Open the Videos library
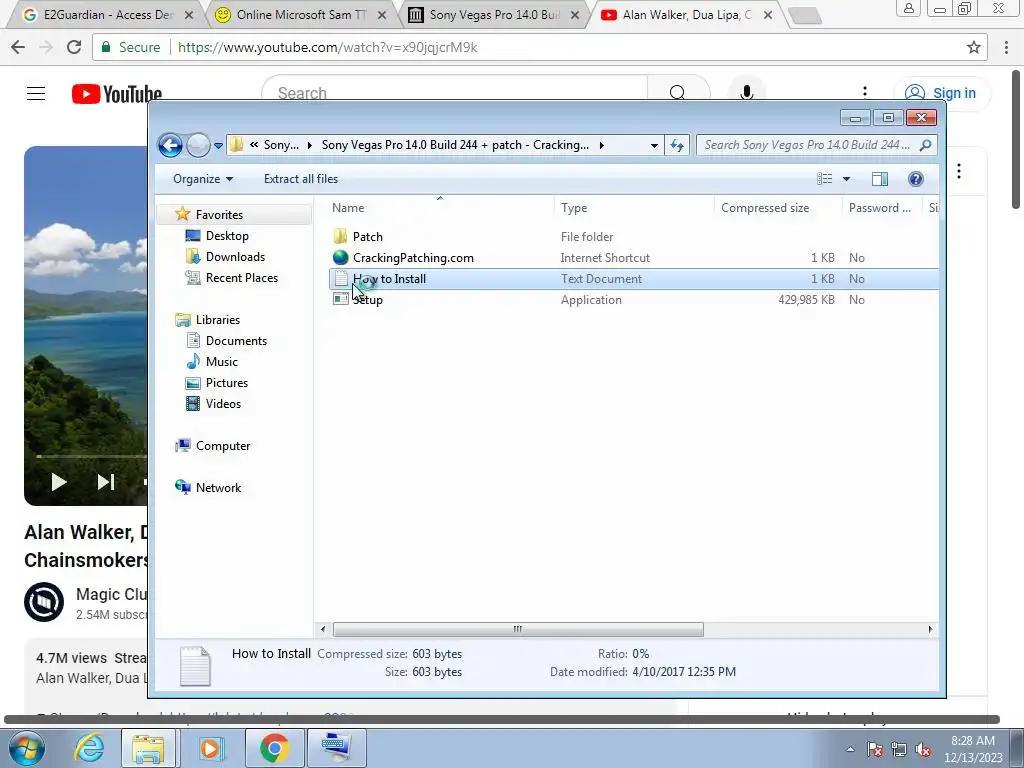 tap(223, 404)
